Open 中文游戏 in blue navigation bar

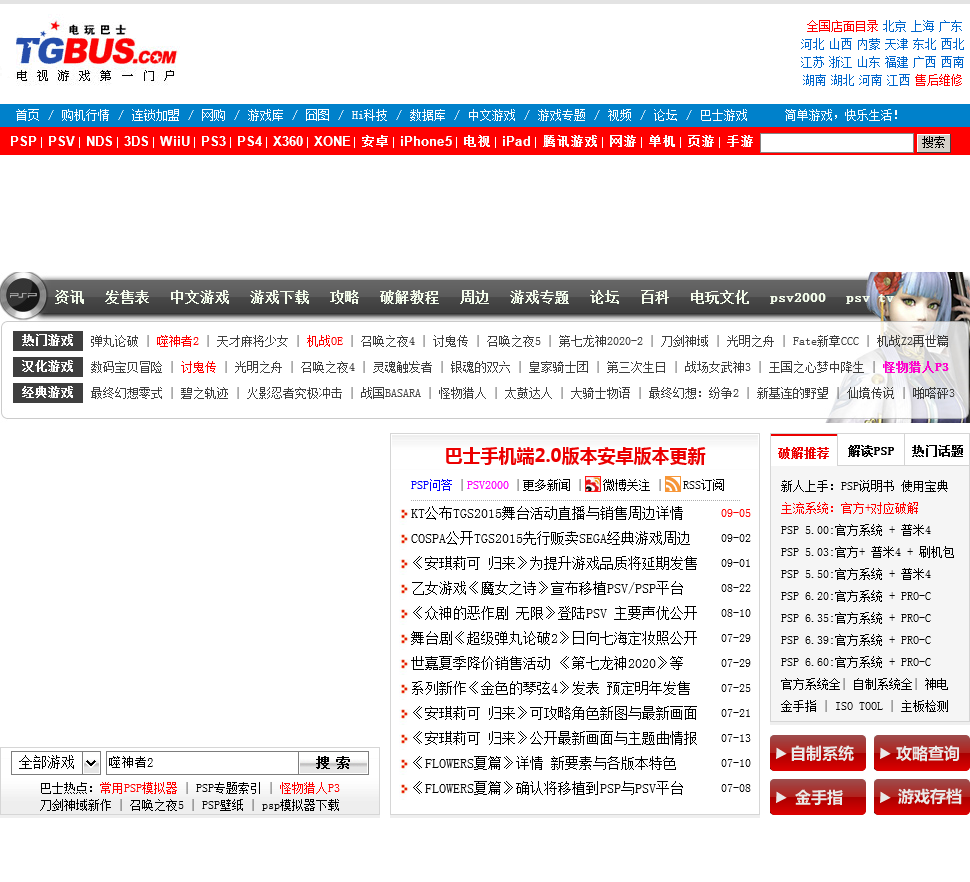coord(492,115)
